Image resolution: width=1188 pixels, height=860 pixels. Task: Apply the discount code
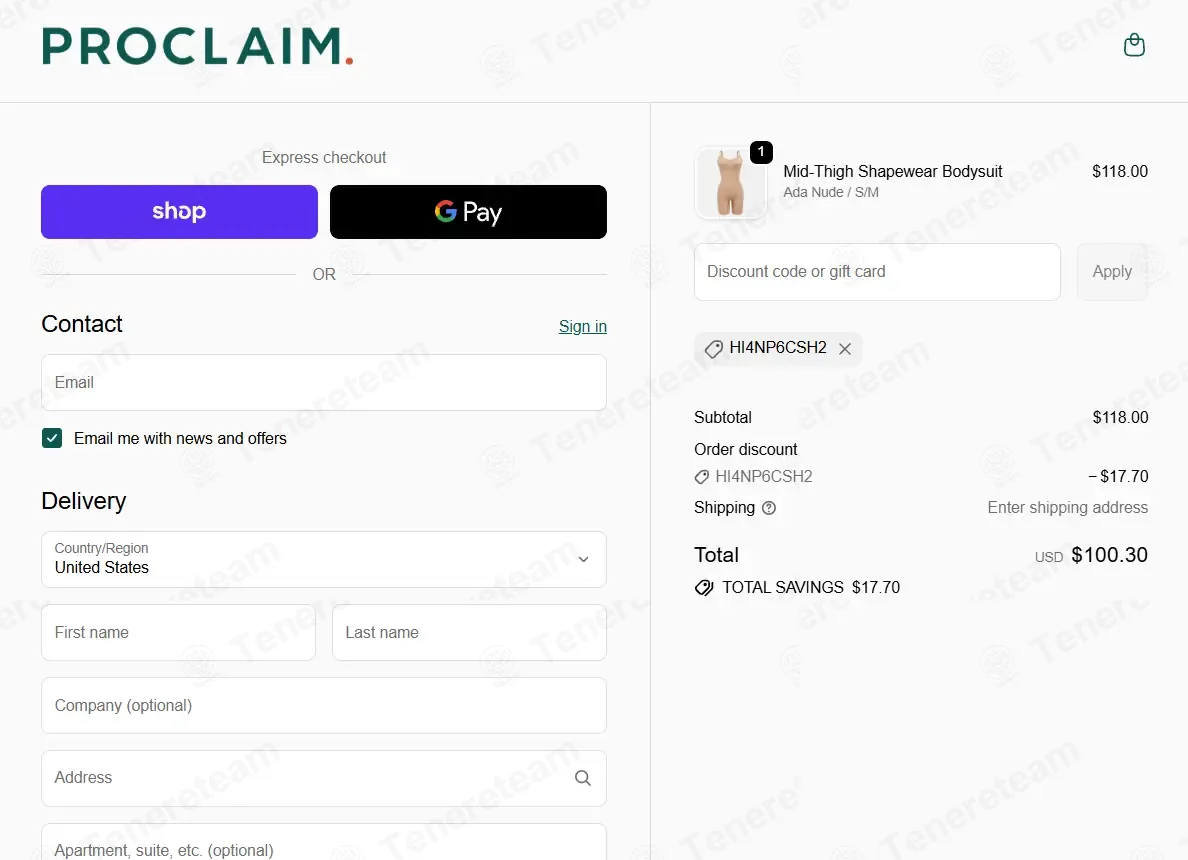pyautogui.click(x=1111, y=272)
